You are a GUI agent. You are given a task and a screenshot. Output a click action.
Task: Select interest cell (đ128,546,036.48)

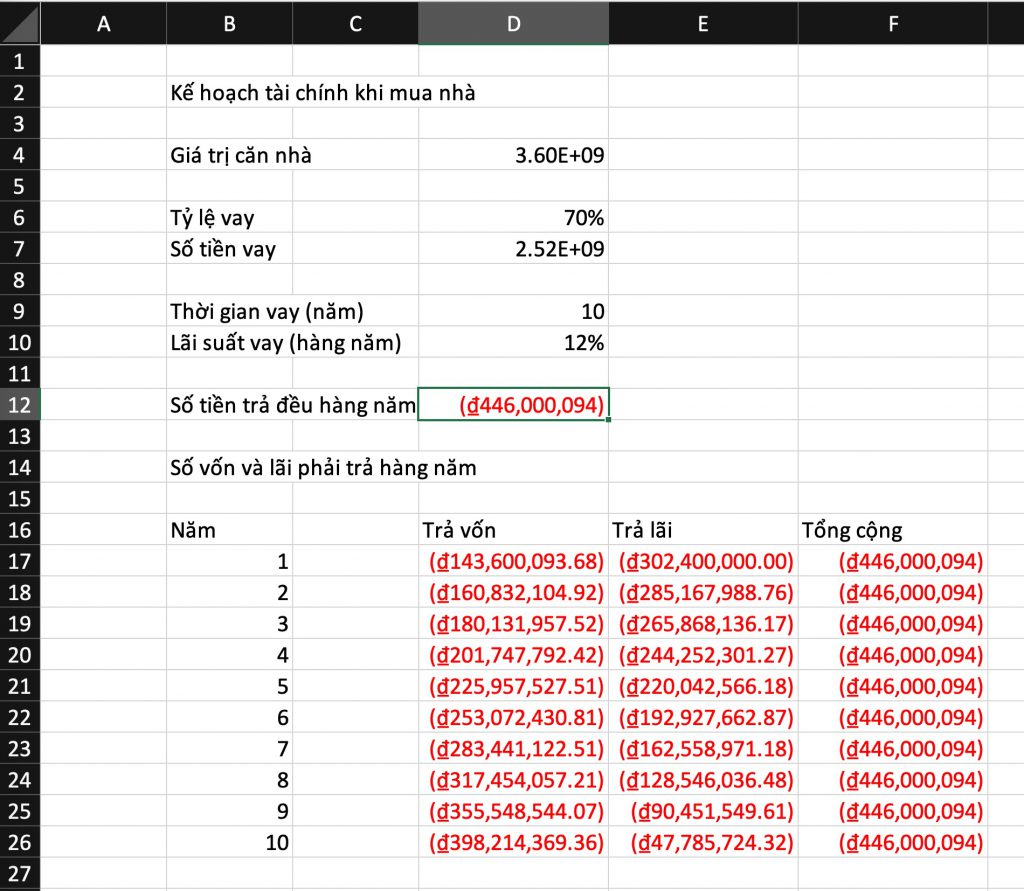pyautogui.click(x=703, y=779)
